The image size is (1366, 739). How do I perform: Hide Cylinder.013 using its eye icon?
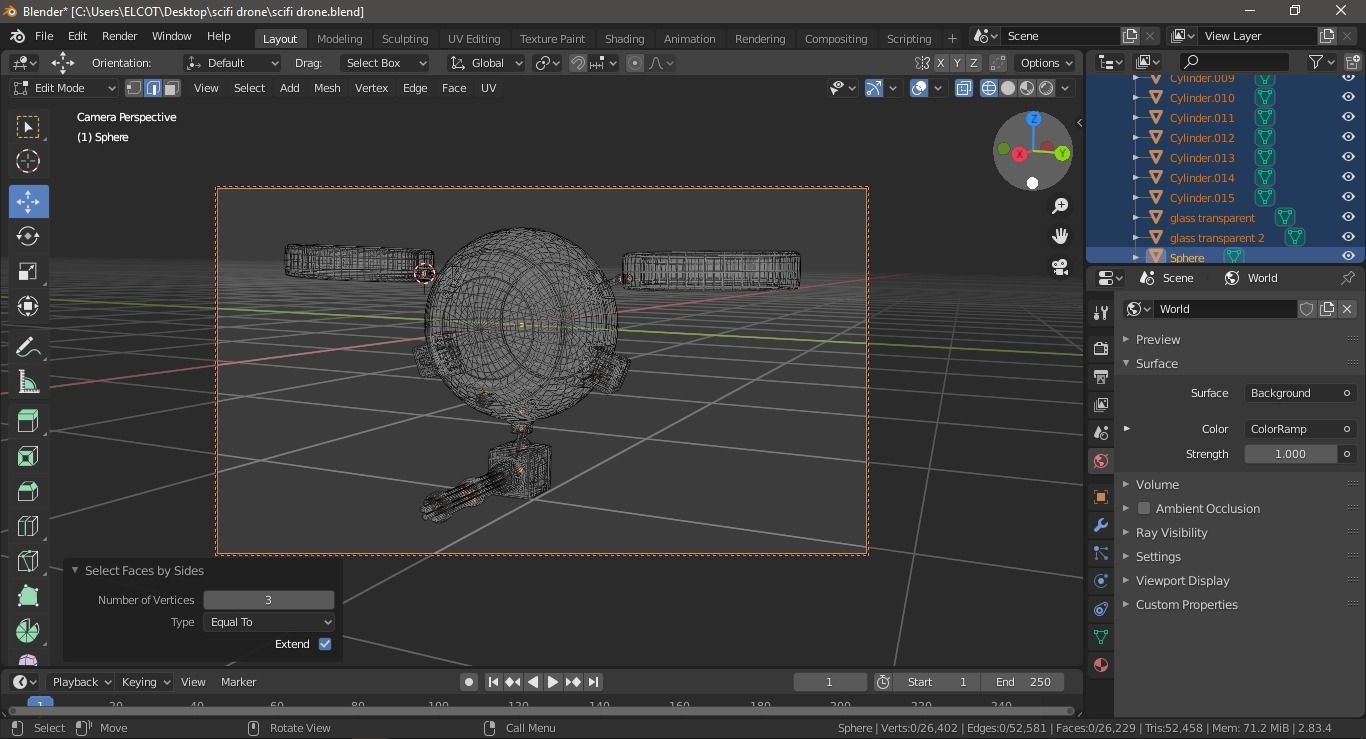1348,158
